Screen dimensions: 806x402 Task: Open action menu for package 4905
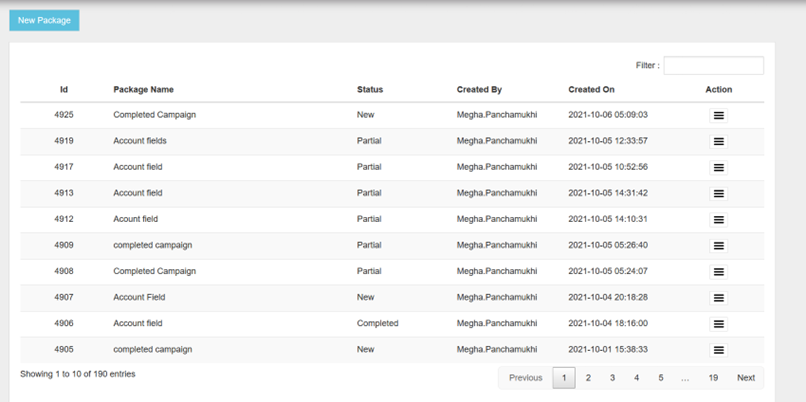718,350
